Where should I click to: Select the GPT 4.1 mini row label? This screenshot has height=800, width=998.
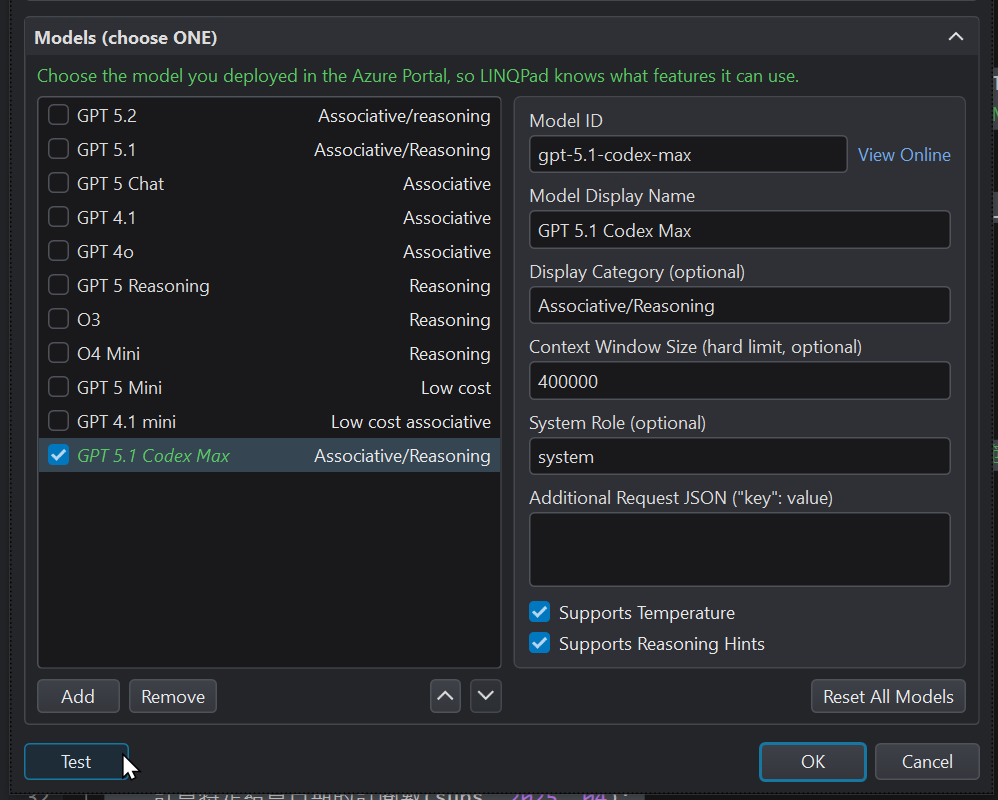click(126, 422)
